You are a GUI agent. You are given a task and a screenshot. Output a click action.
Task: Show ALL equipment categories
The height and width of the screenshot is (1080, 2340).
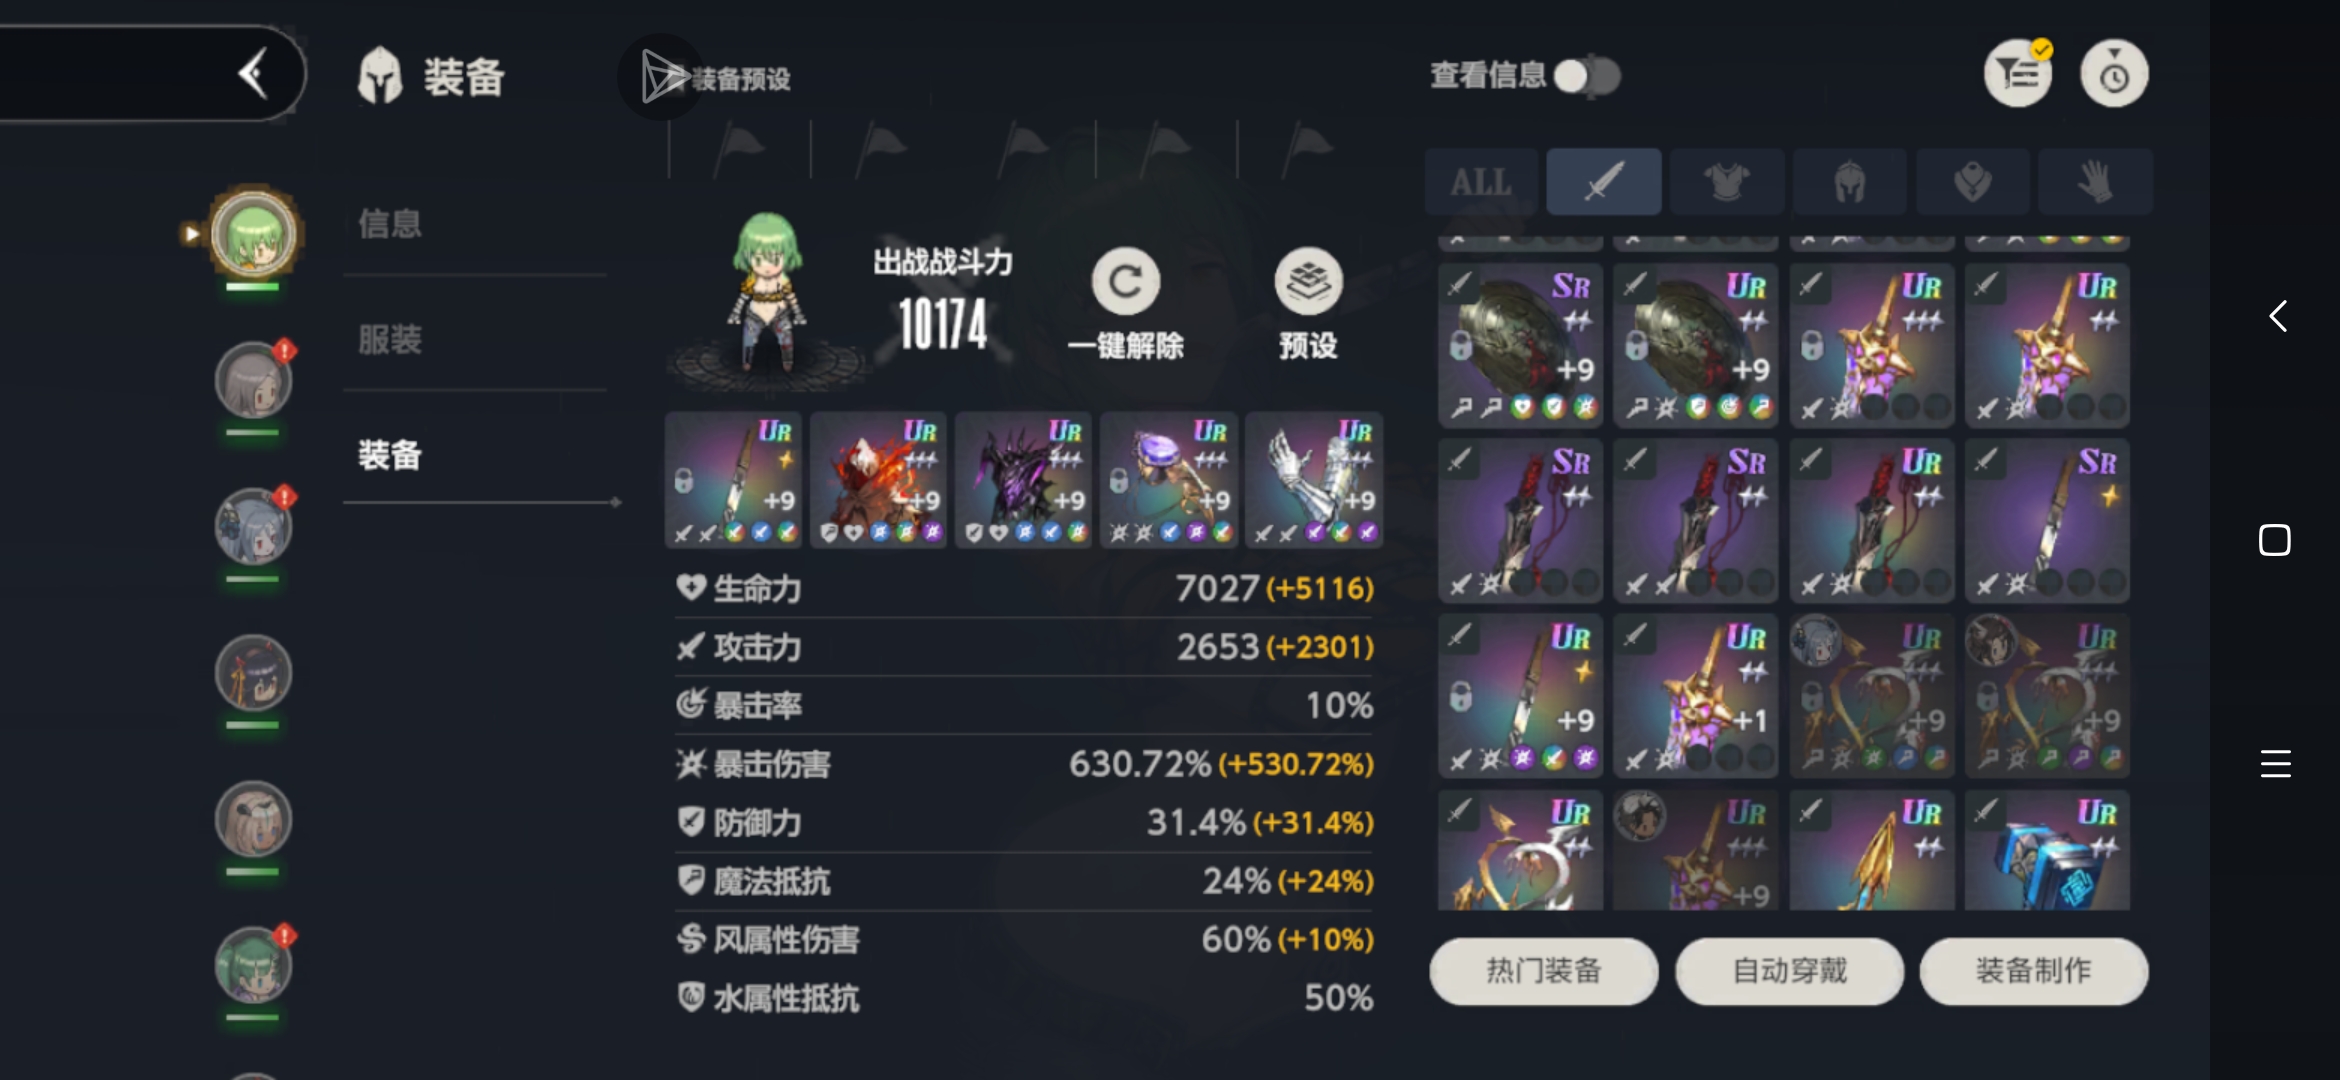(1481, 182)
